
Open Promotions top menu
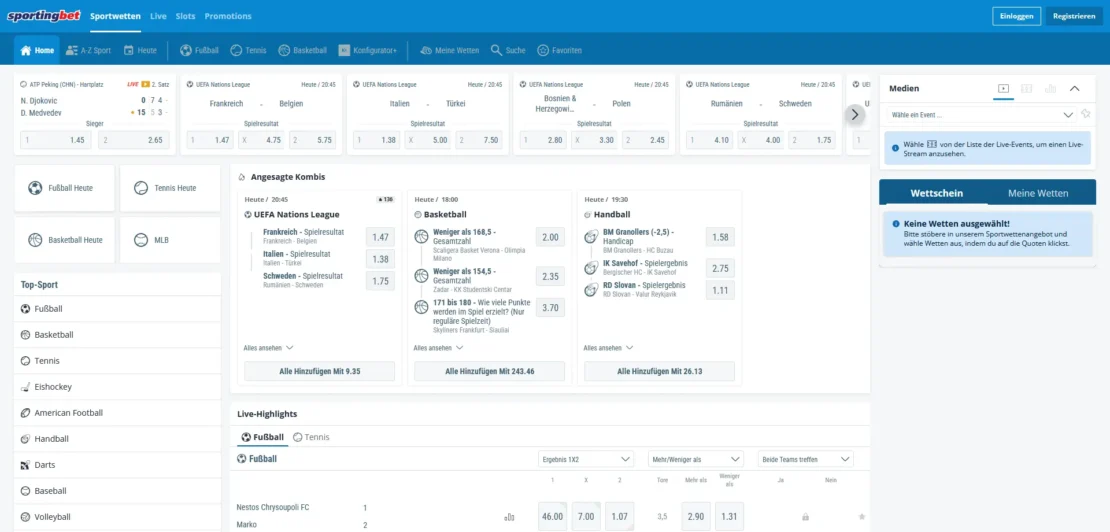click(x=228, y=16)
